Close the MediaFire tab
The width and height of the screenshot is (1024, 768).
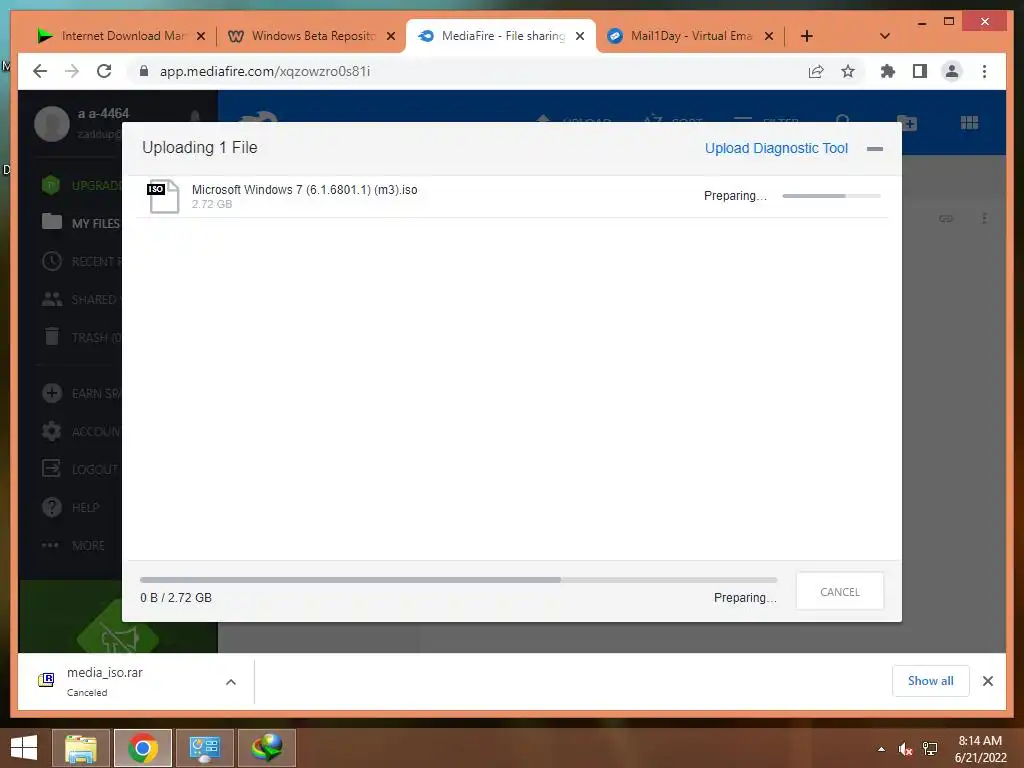point(580,36)
